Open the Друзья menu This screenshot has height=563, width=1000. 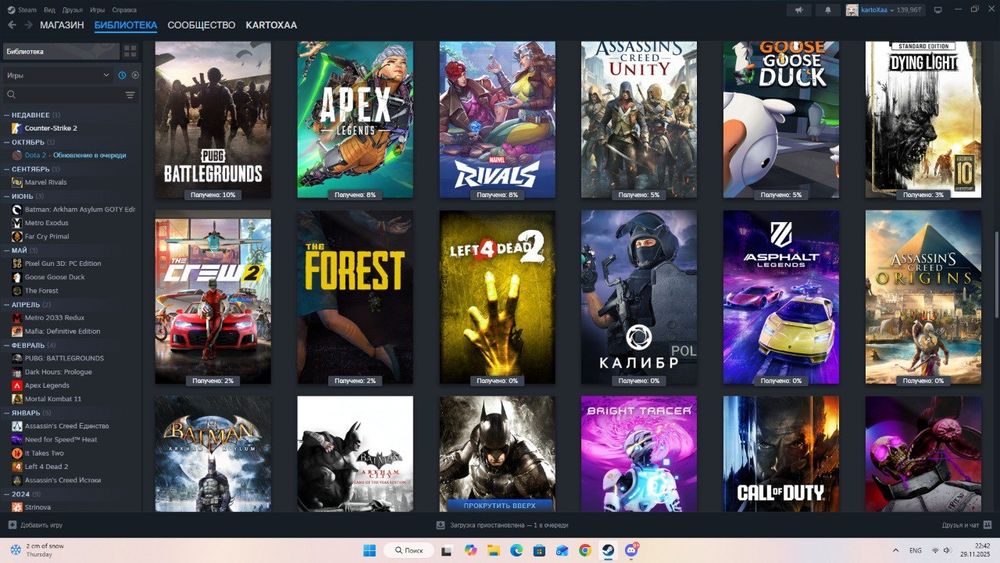tap(72, 10)
